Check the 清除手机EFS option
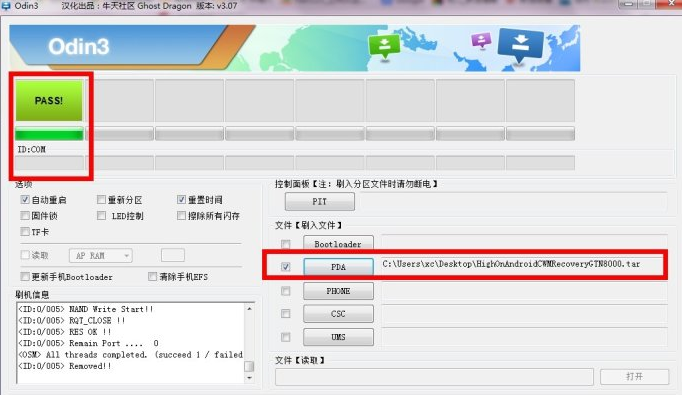Image resolution: width=682 pixels, height=395 pixels. coord(152,277)
